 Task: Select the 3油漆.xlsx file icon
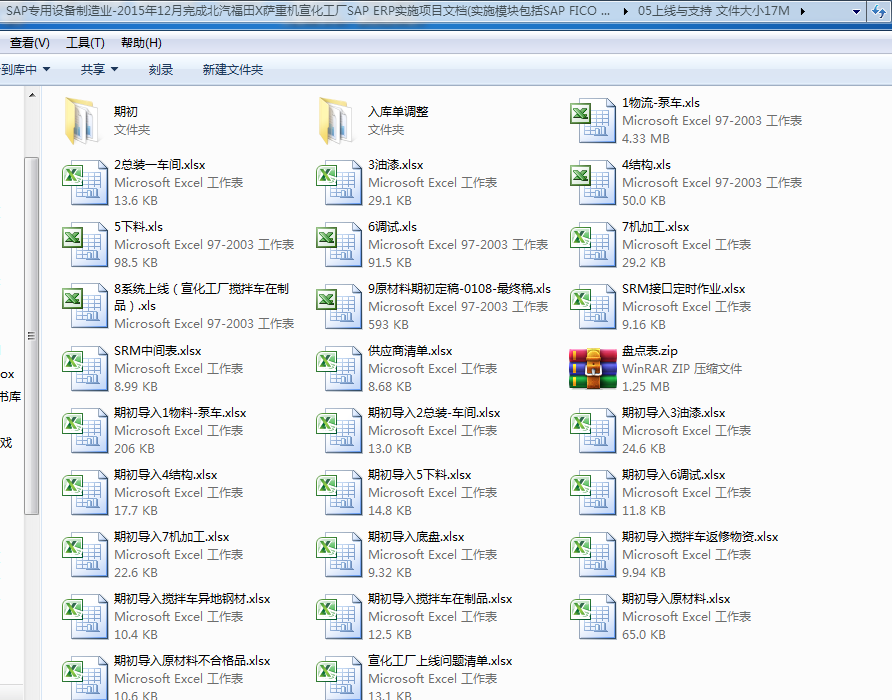click(339, 183)
